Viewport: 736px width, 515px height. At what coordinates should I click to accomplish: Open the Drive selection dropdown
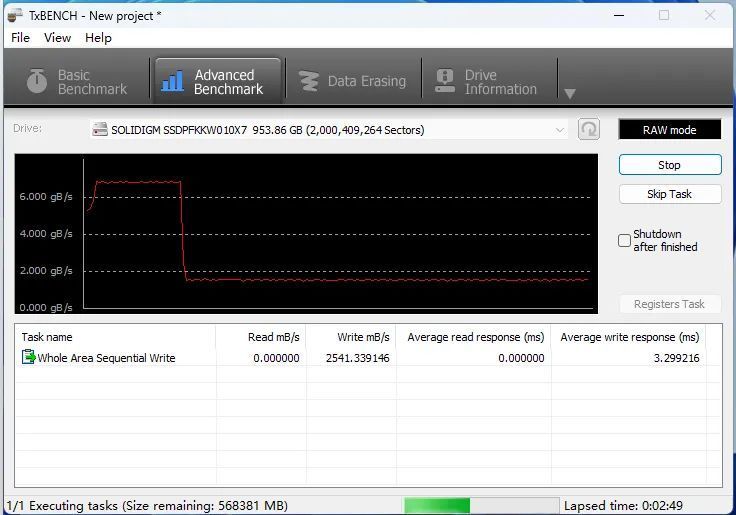pyautogui.click(x=328, y=130)
